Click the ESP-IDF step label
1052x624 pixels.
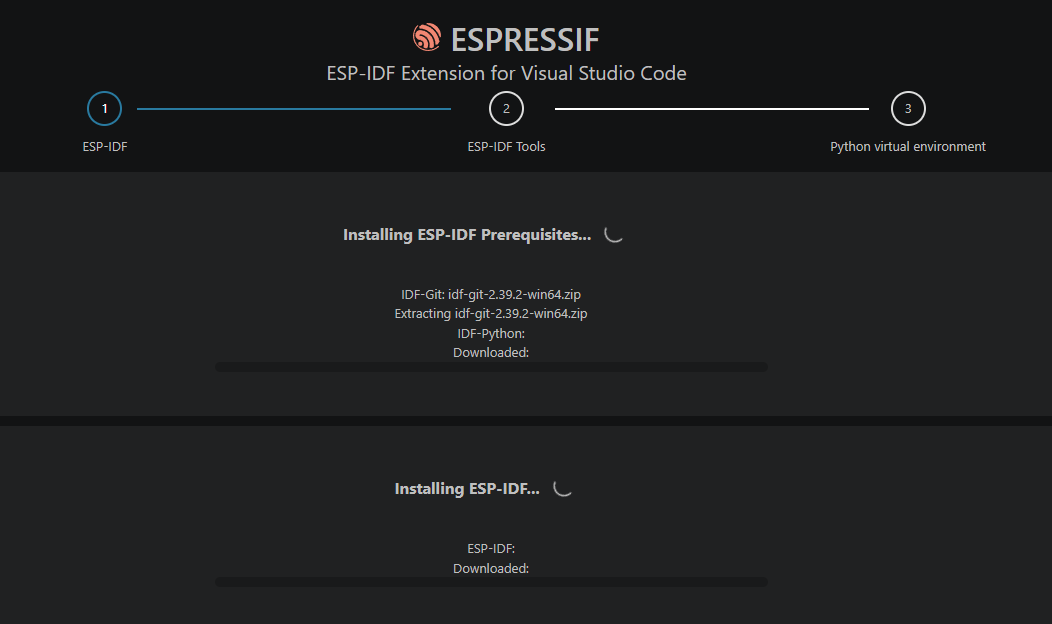point(105,146)
